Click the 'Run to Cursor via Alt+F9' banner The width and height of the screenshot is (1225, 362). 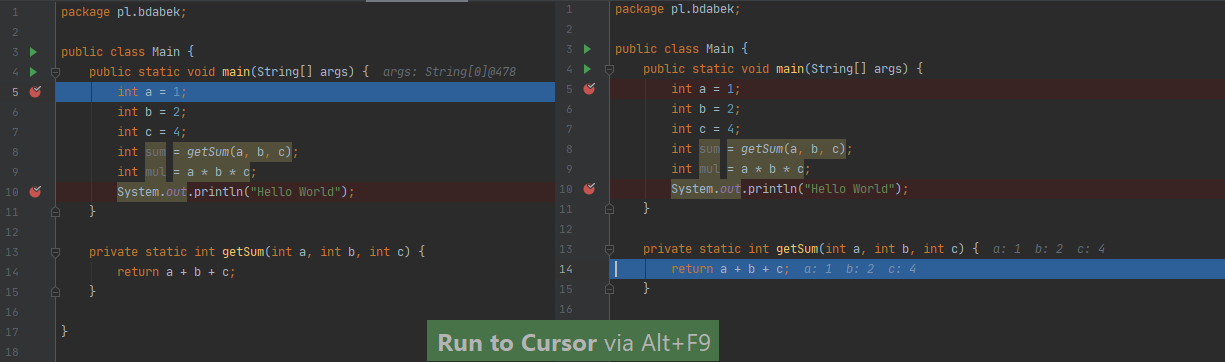(573, 342)
